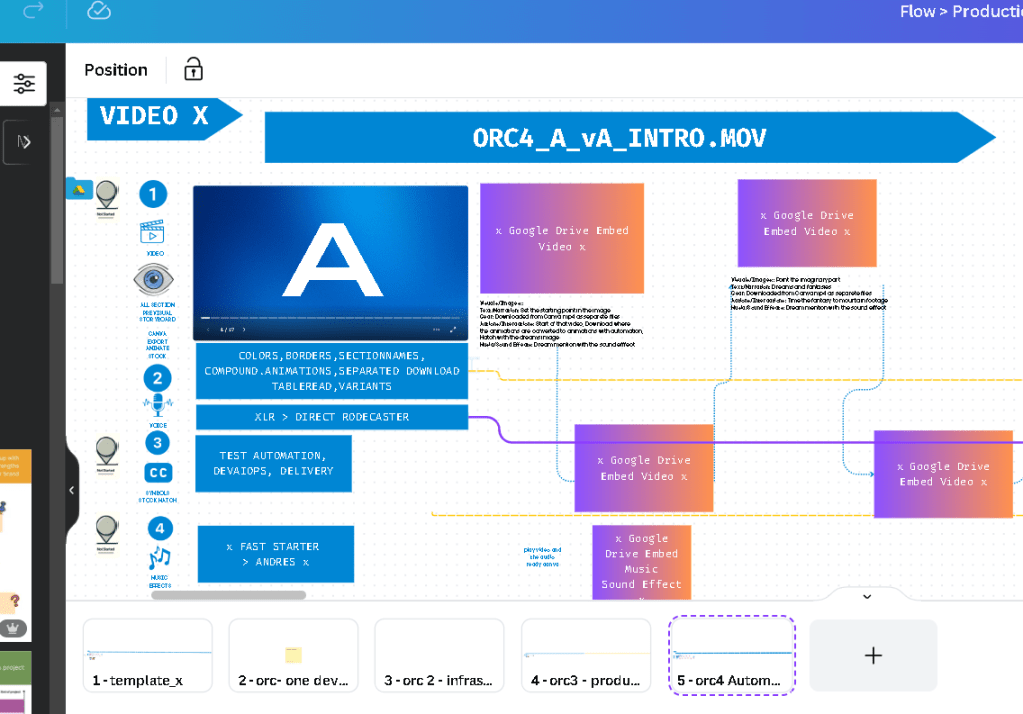Expand the sidebar arrow tab
Image resolution: width=1023 pixels, height=714 pixels.
coord(24,142)
